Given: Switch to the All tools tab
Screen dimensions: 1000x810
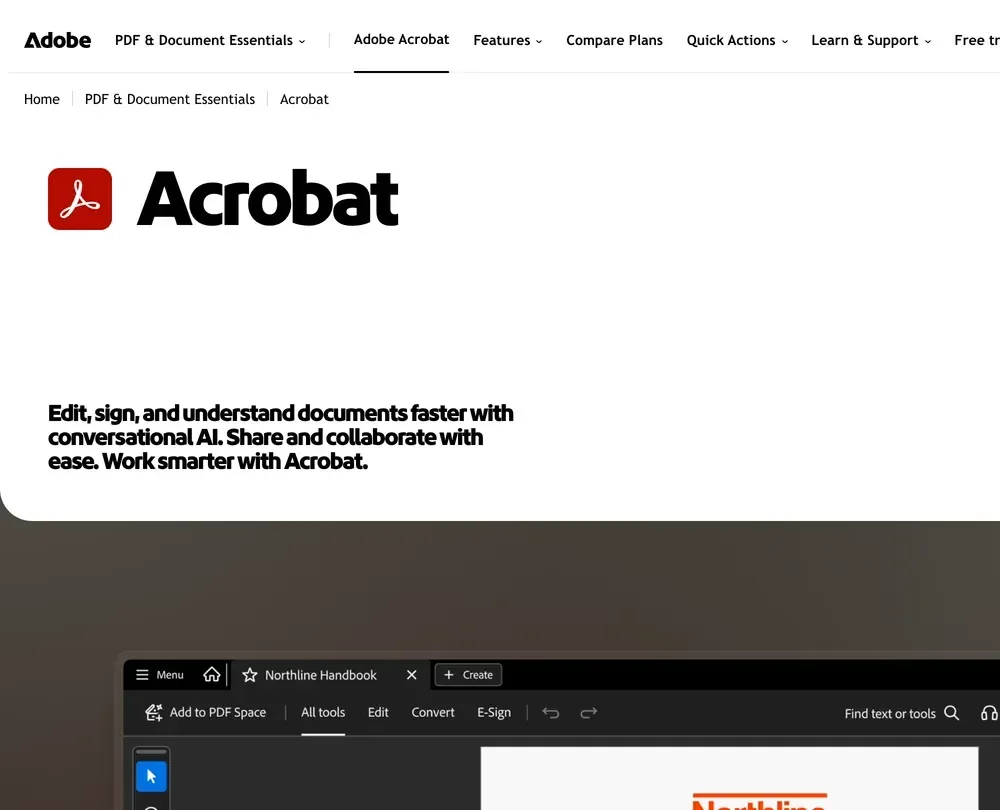Looking at the screenshot, I should point(323,712).
